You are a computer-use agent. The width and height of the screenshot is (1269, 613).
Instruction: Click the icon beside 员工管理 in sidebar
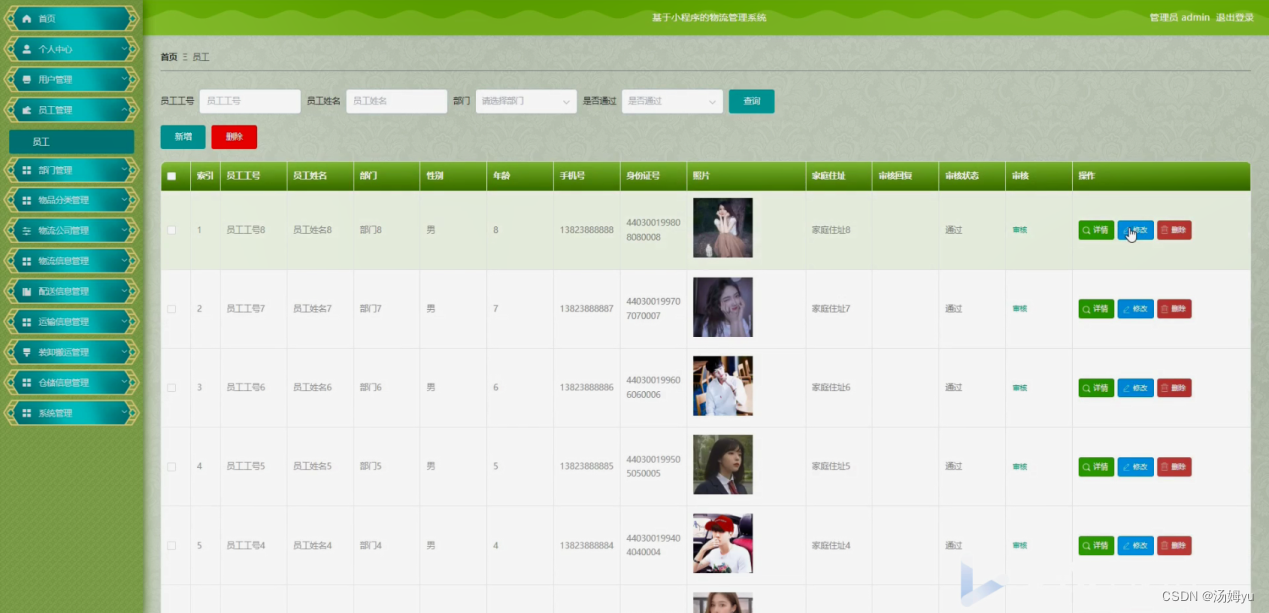tap(27, 110)
